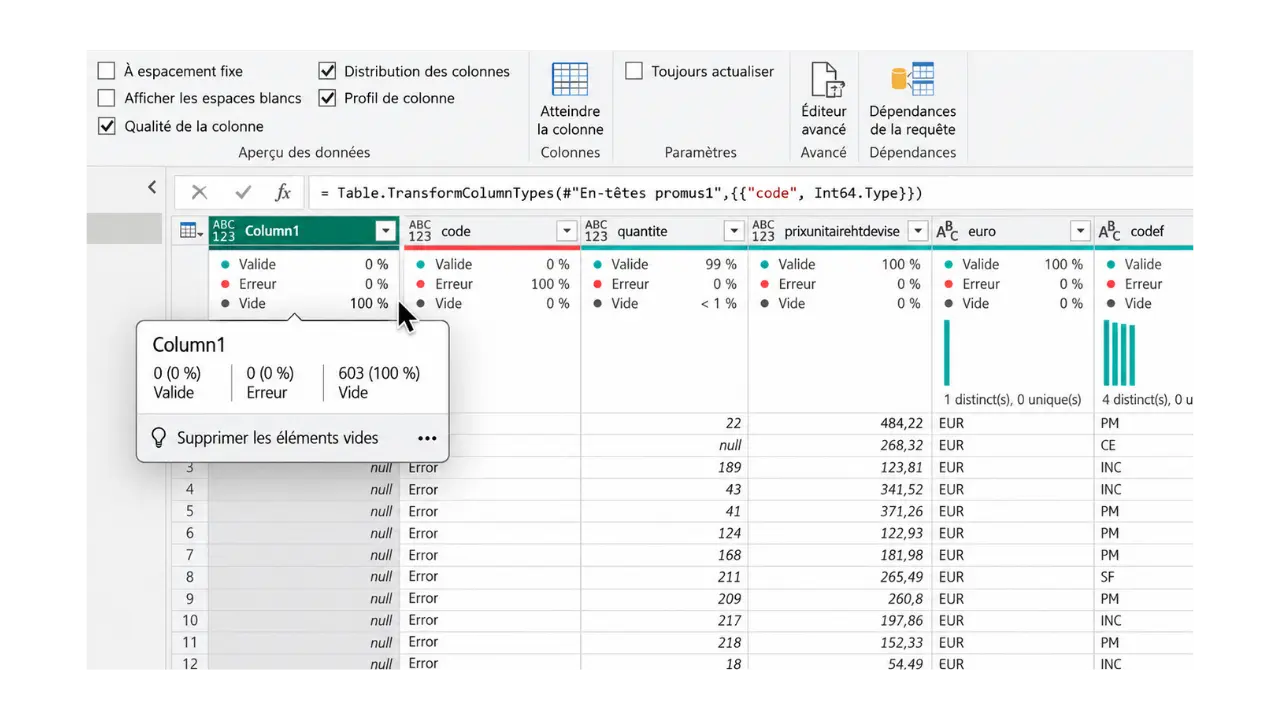Enable À espacement fixe

[106, 71]
